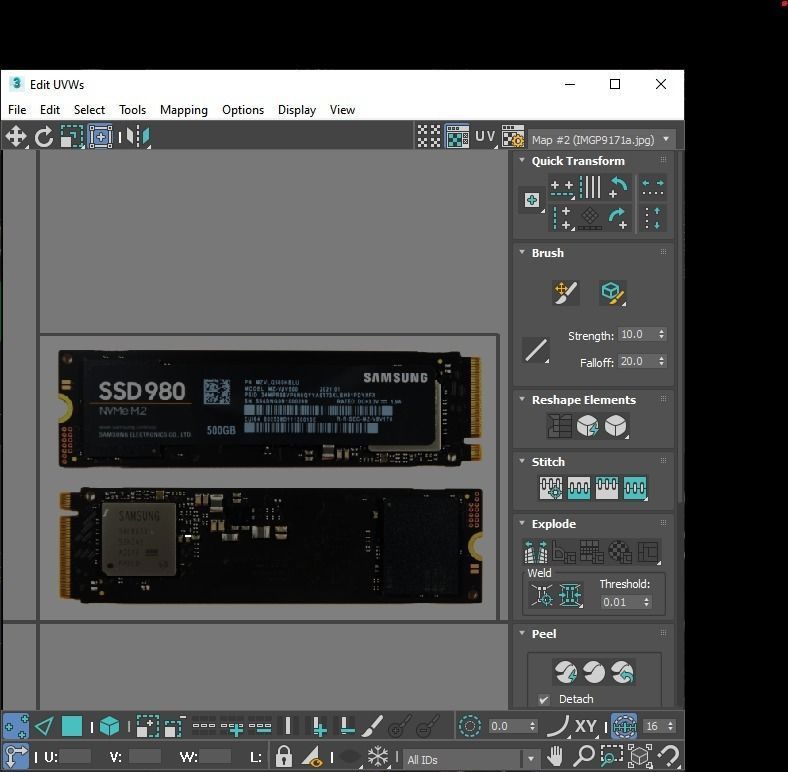Click Target Weld icon
Viewport: 788px width, 772px height.
click(x=542, y=595)
